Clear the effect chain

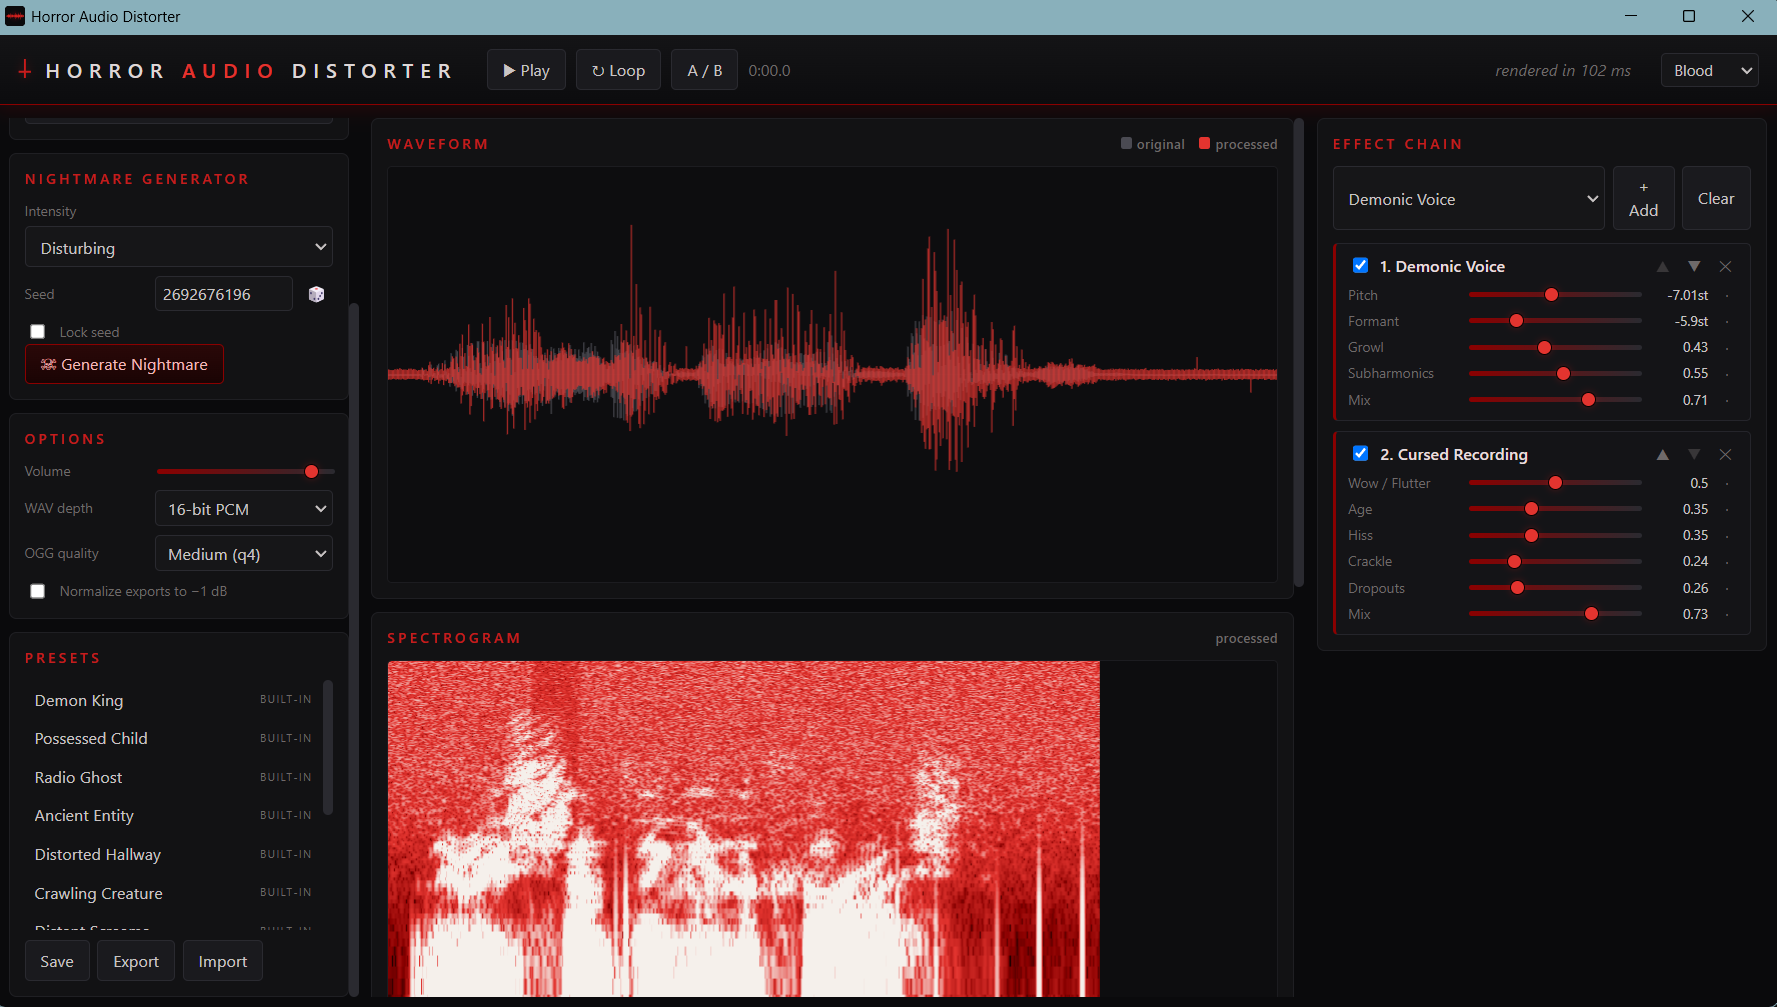coord(1716,198)
